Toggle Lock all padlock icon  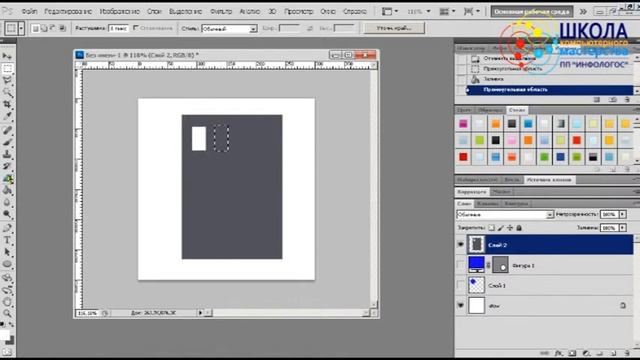[x=519, y=228]
